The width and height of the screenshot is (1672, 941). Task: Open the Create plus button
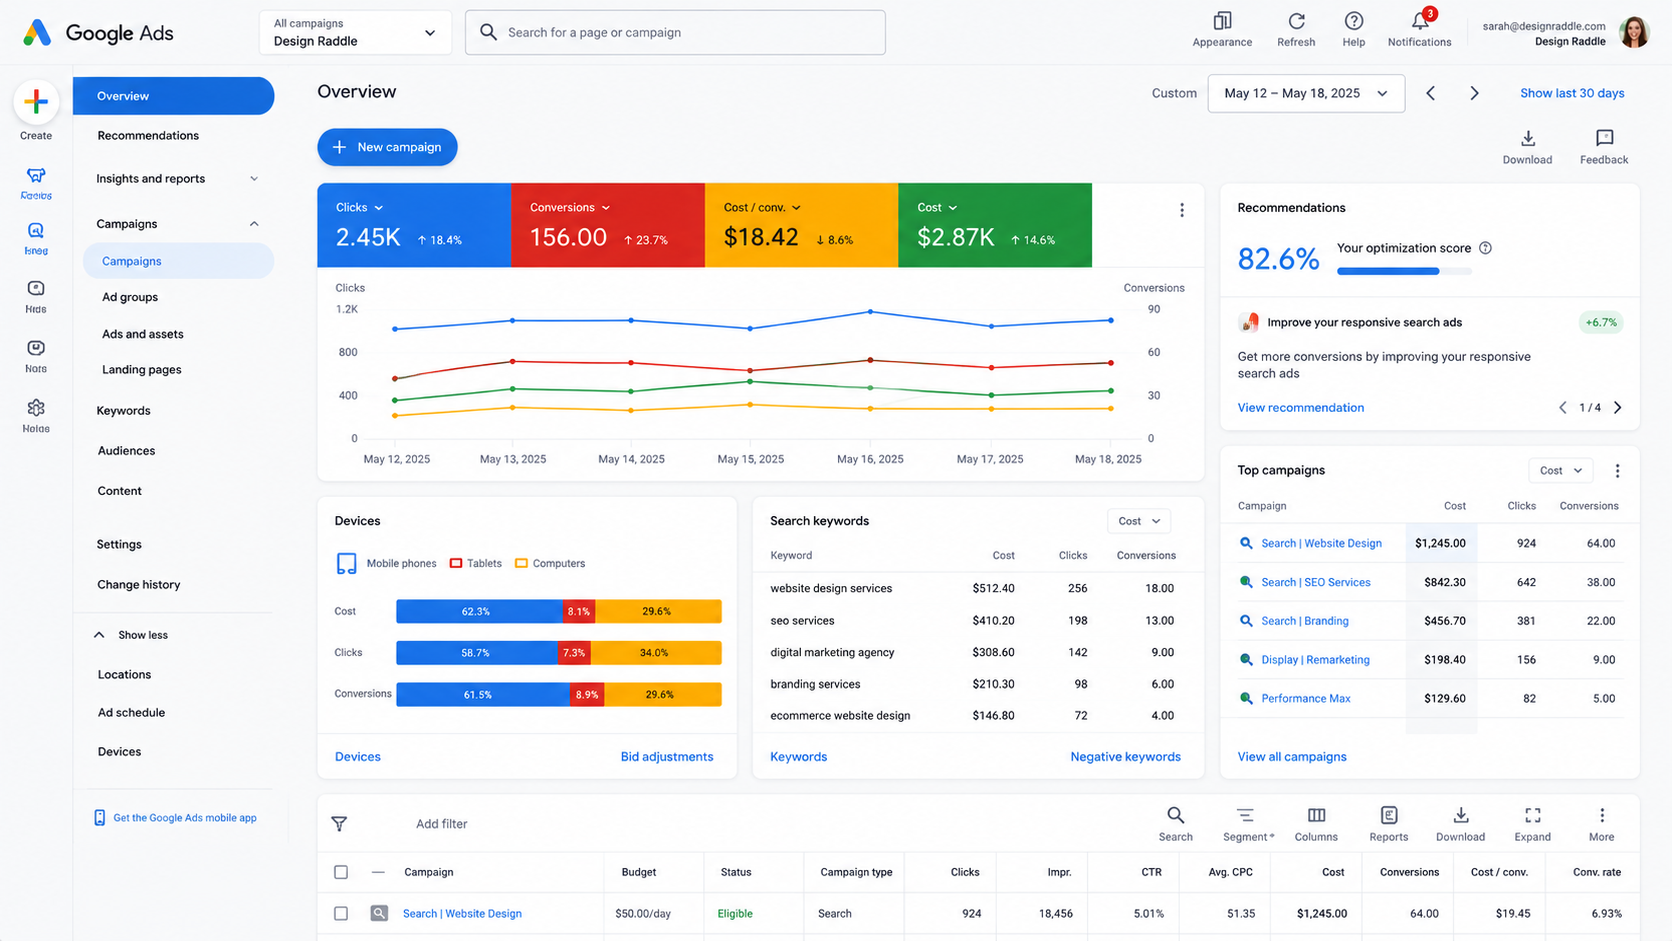(36, 102)
